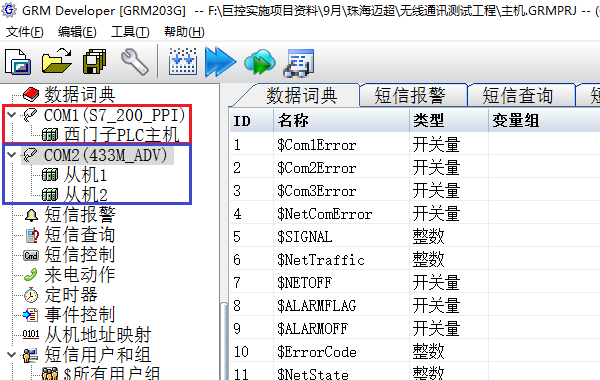Open the 编辑(E) menu
This screenshot has height=380, width=600.
[x=77, y=32]
